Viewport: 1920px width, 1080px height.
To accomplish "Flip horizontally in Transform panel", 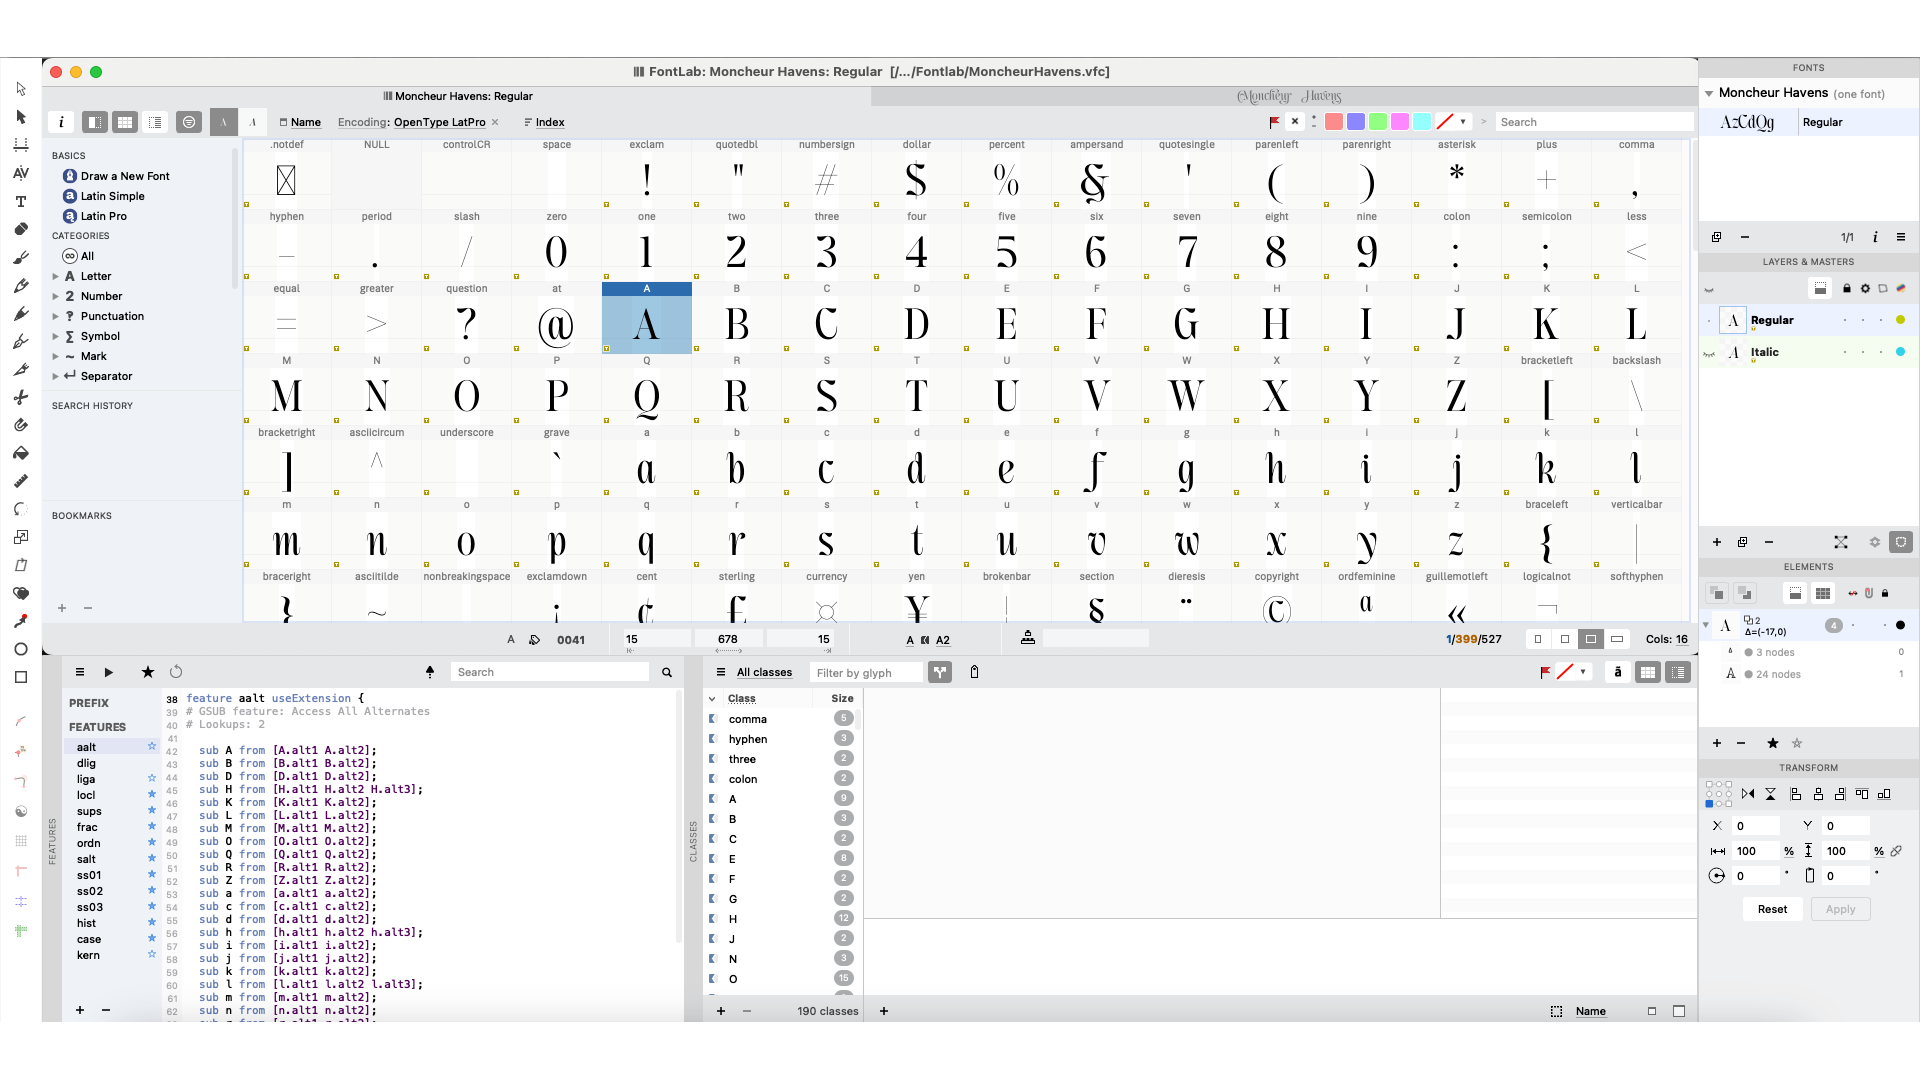I will point(1748,794).
